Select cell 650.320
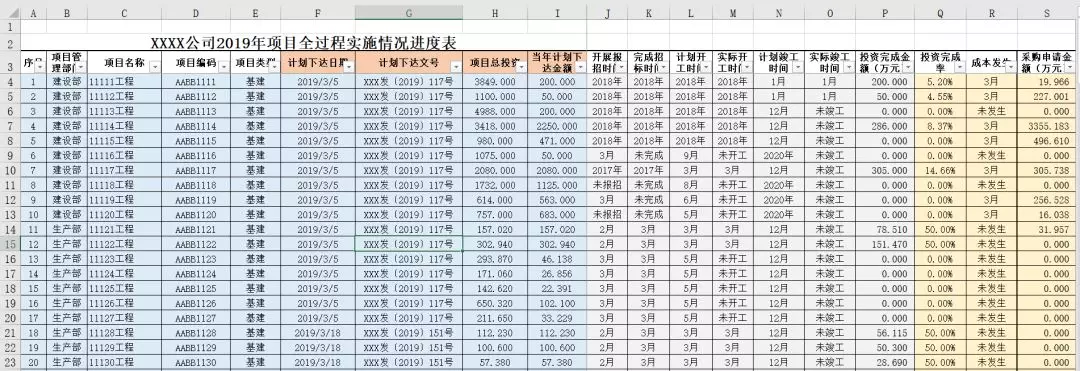 (x=495, y=304)
